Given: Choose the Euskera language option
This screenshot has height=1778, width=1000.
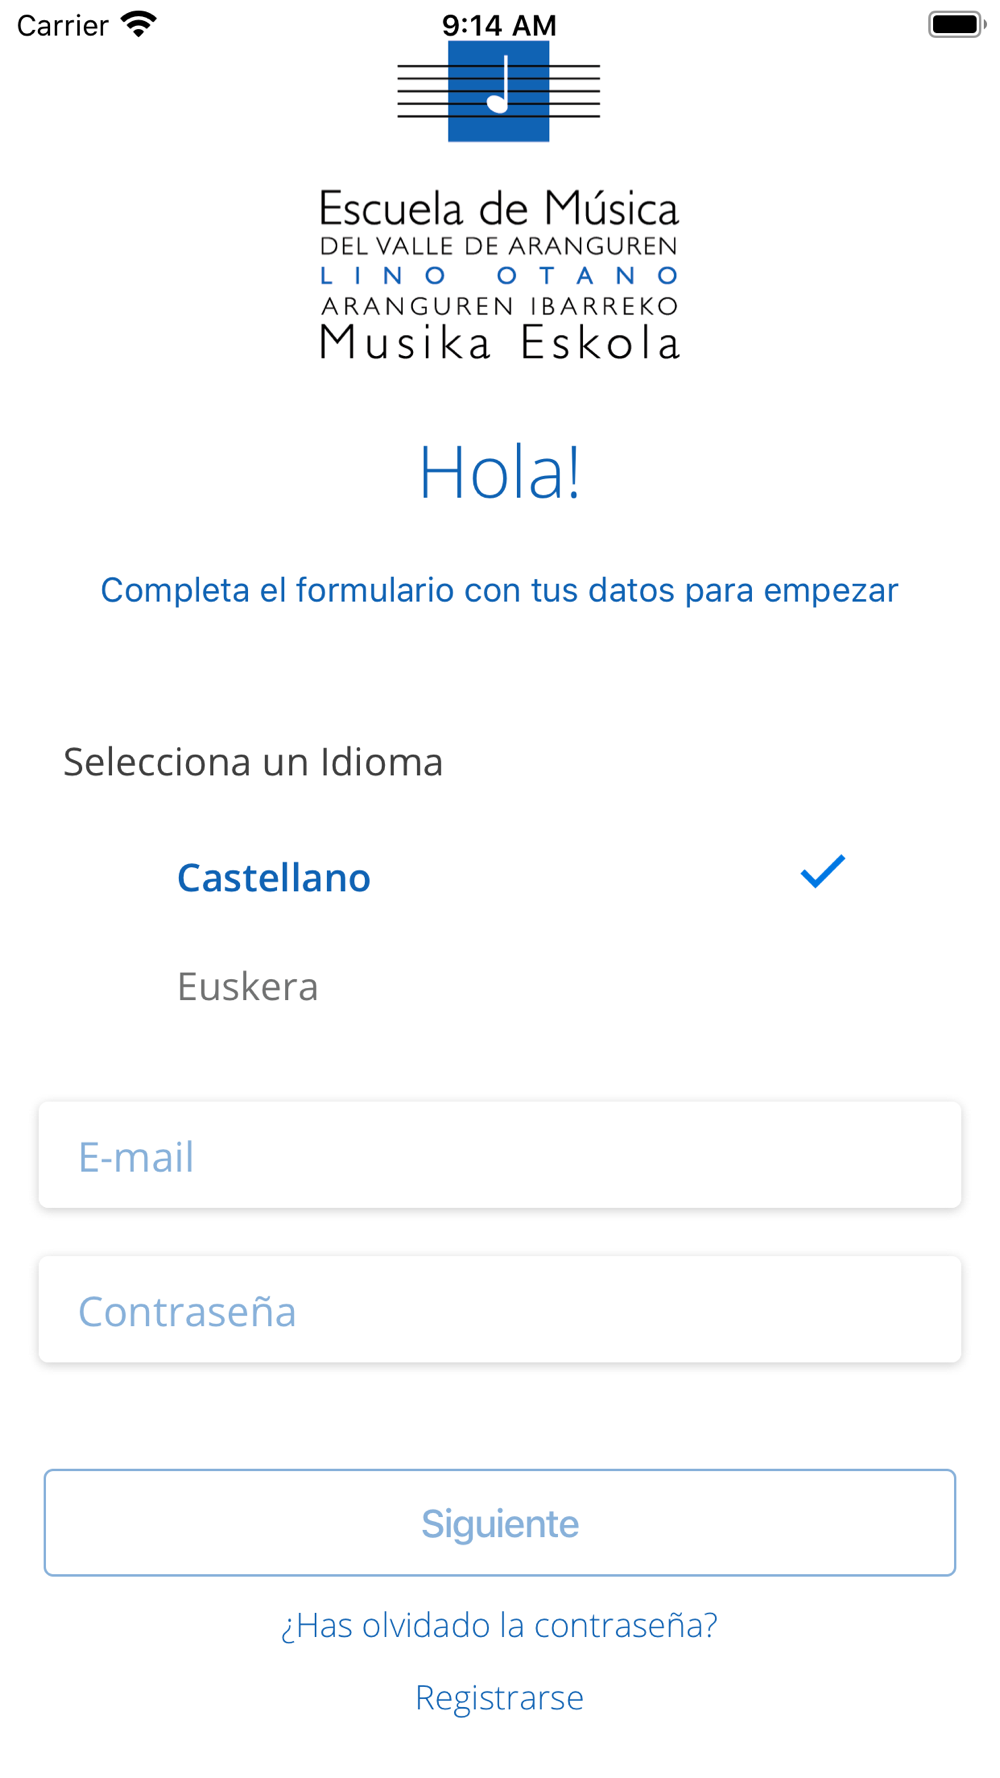Looking at the screenshot, I should pos(248,987).
